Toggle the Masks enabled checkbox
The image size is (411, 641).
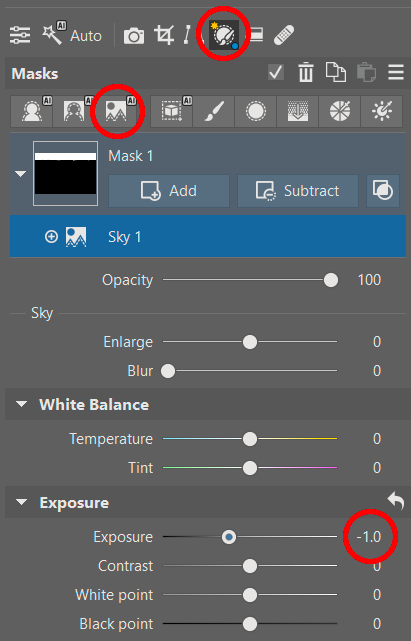click(276, 73)
